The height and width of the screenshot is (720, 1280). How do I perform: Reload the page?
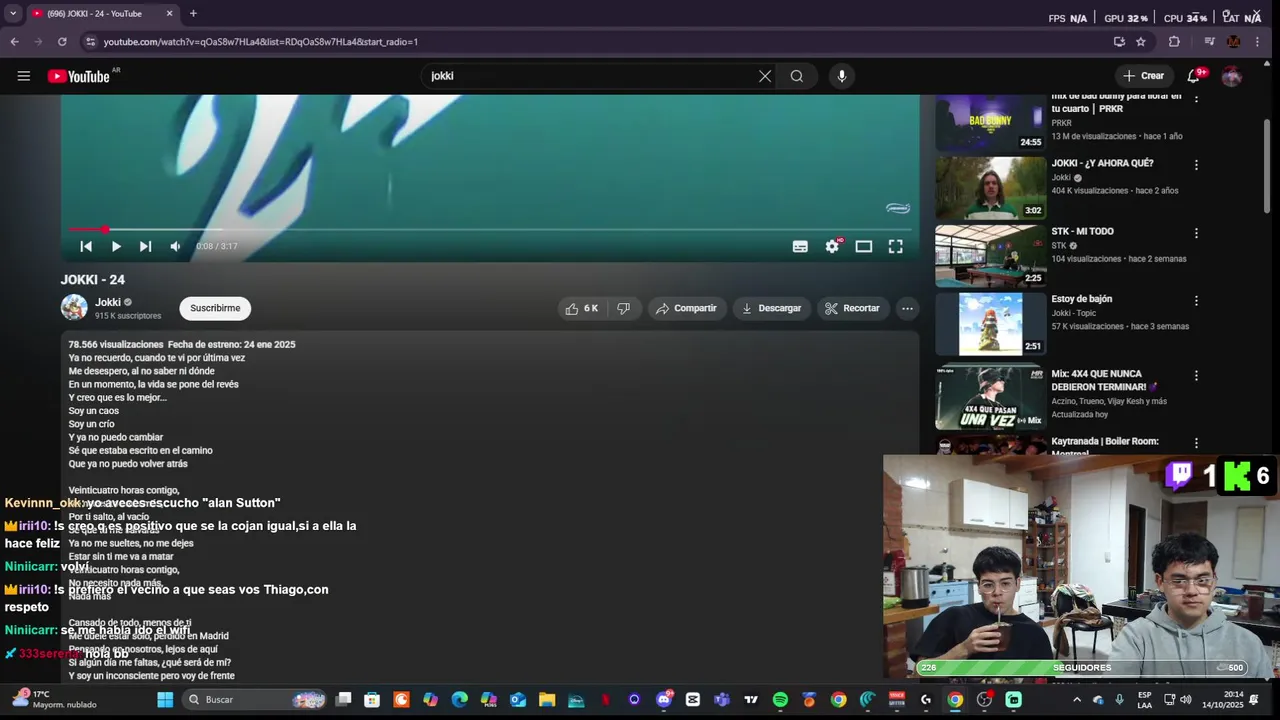62,42
